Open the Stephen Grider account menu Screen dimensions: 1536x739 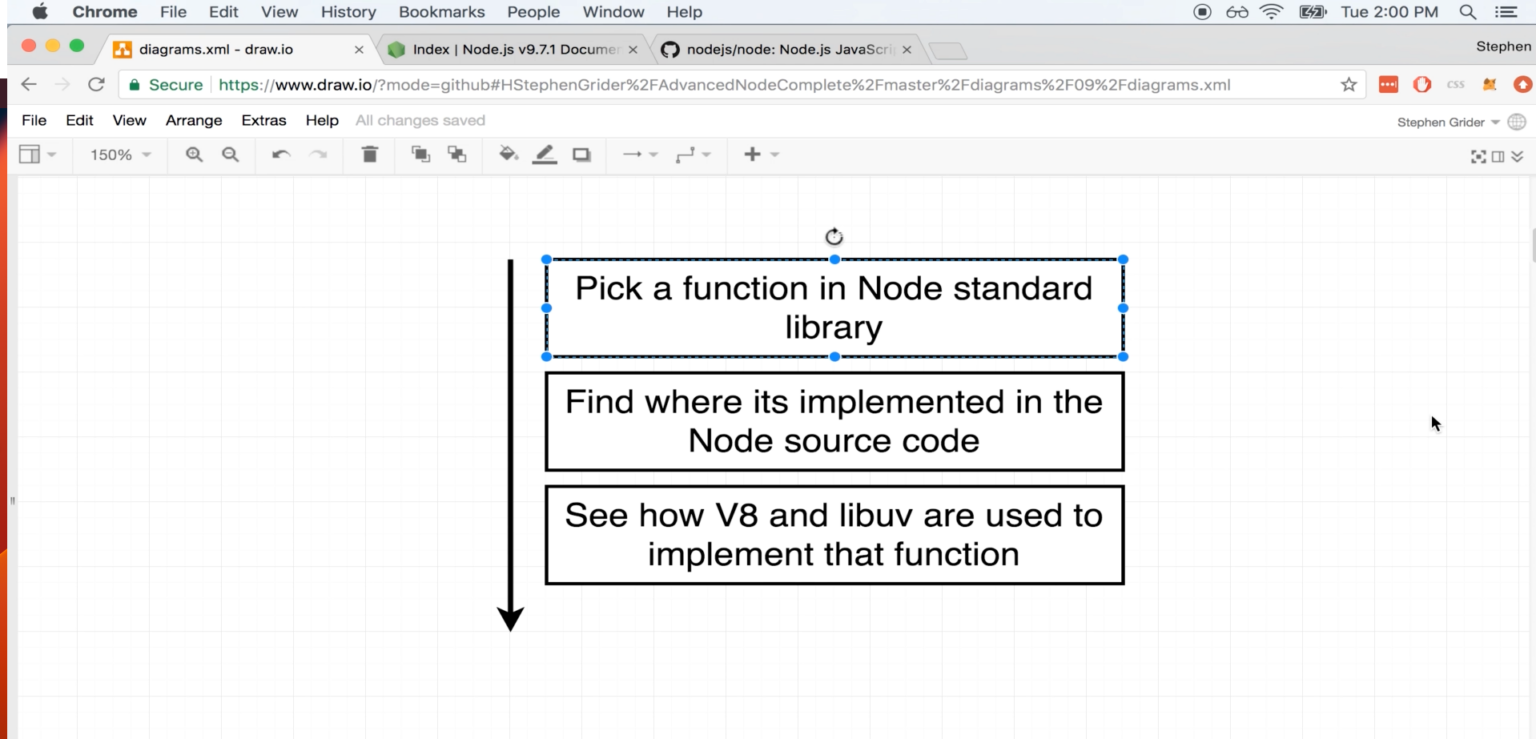(x=1448, y=122)
